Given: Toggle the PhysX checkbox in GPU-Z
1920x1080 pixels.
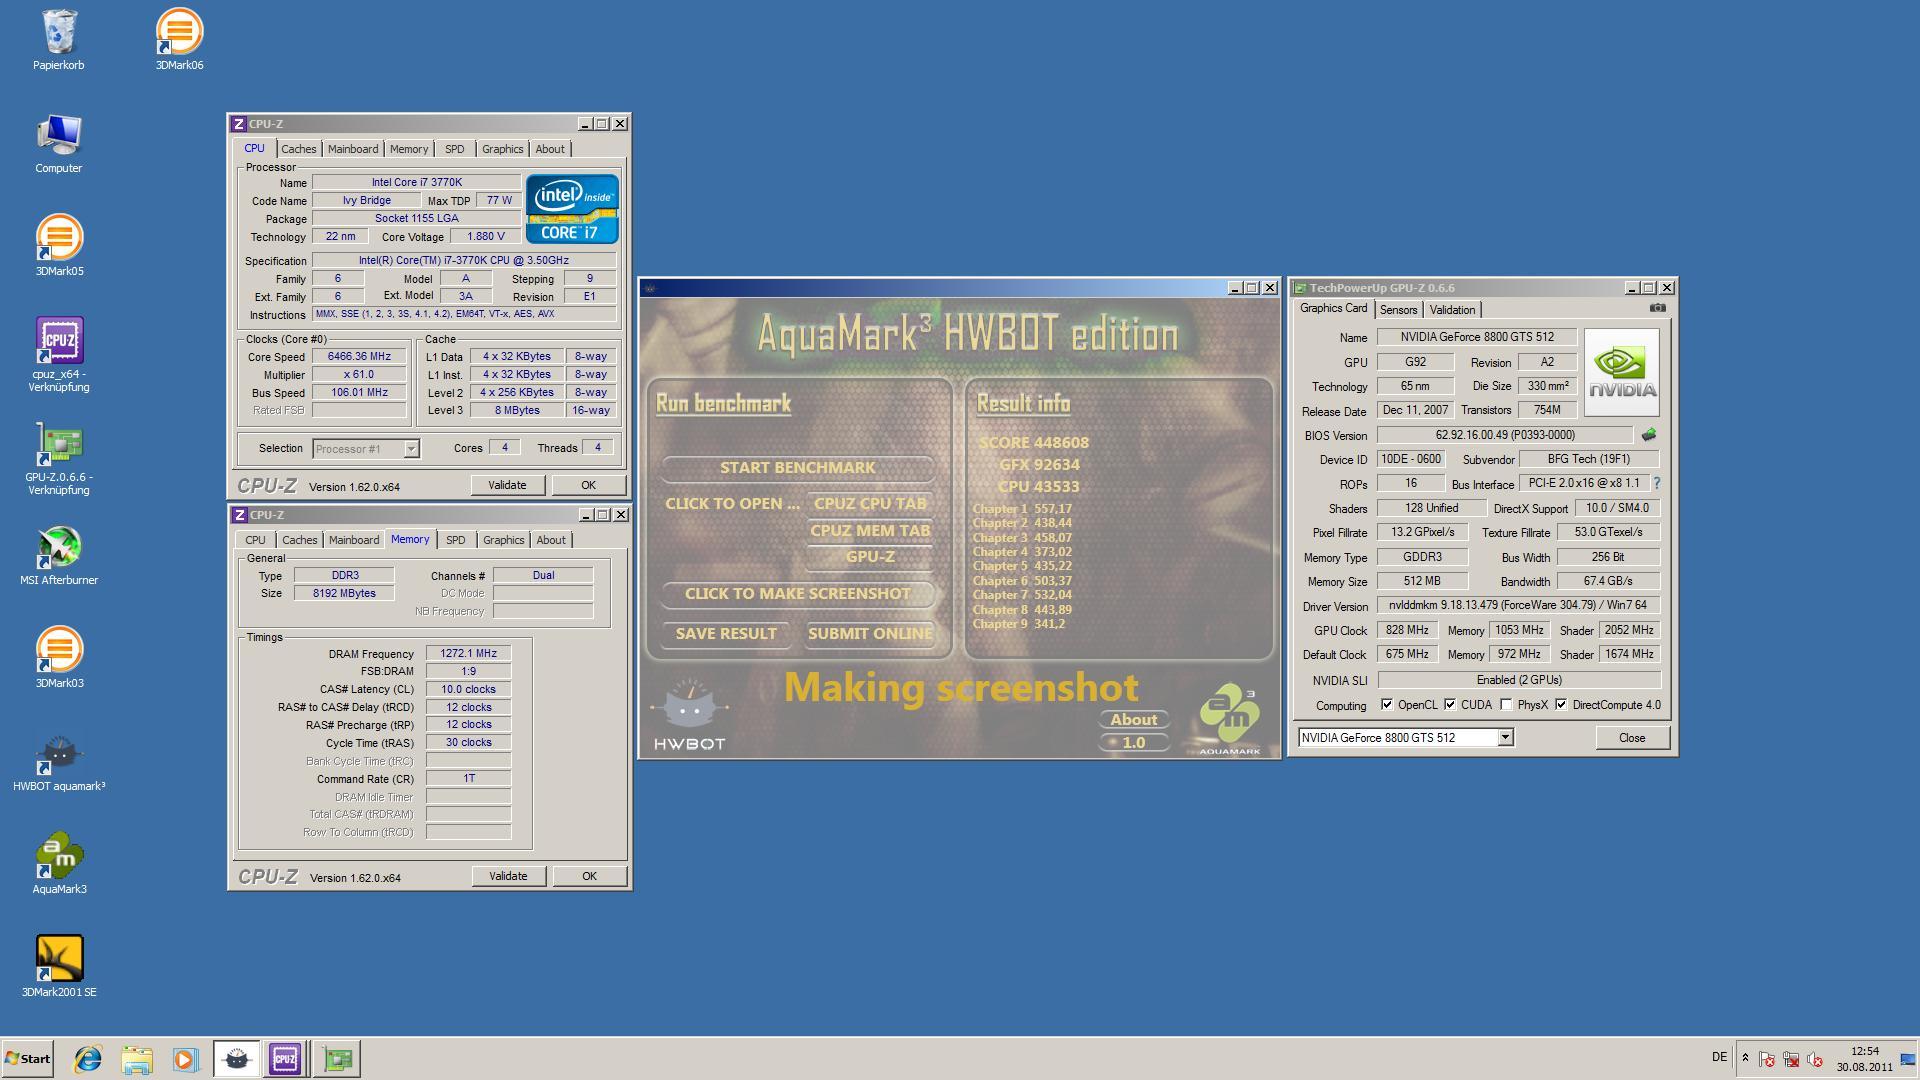Looking at the screenshot, I should (1506, 705).
